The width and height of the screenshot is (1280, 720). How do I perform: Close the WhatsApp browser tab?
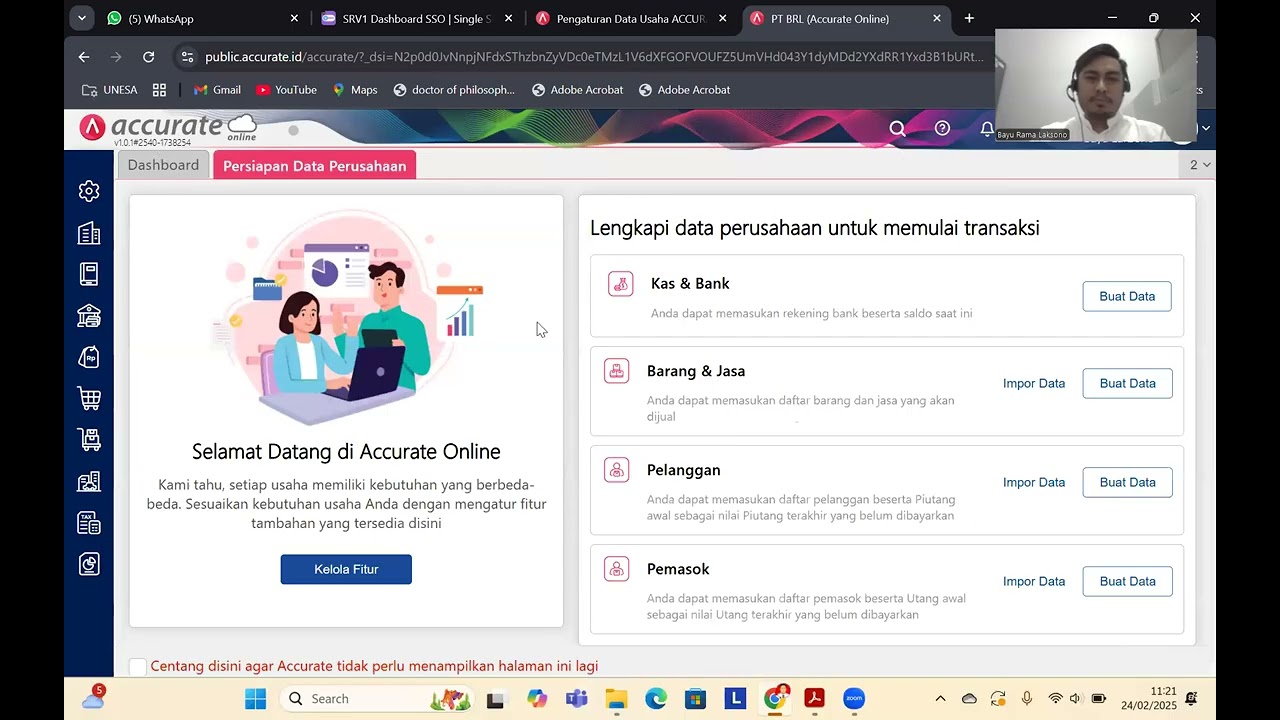[294, 18]
